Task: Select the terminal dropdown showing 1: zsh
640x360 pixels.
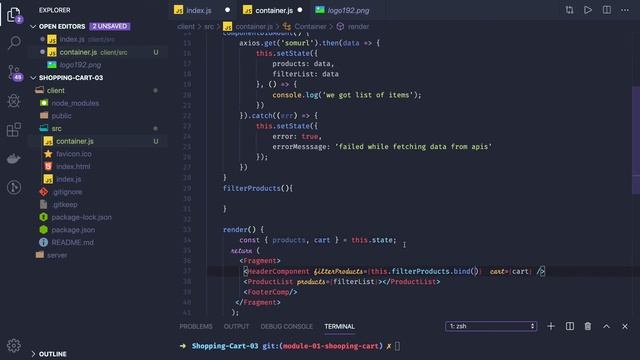Action: (x=491, y=326)
